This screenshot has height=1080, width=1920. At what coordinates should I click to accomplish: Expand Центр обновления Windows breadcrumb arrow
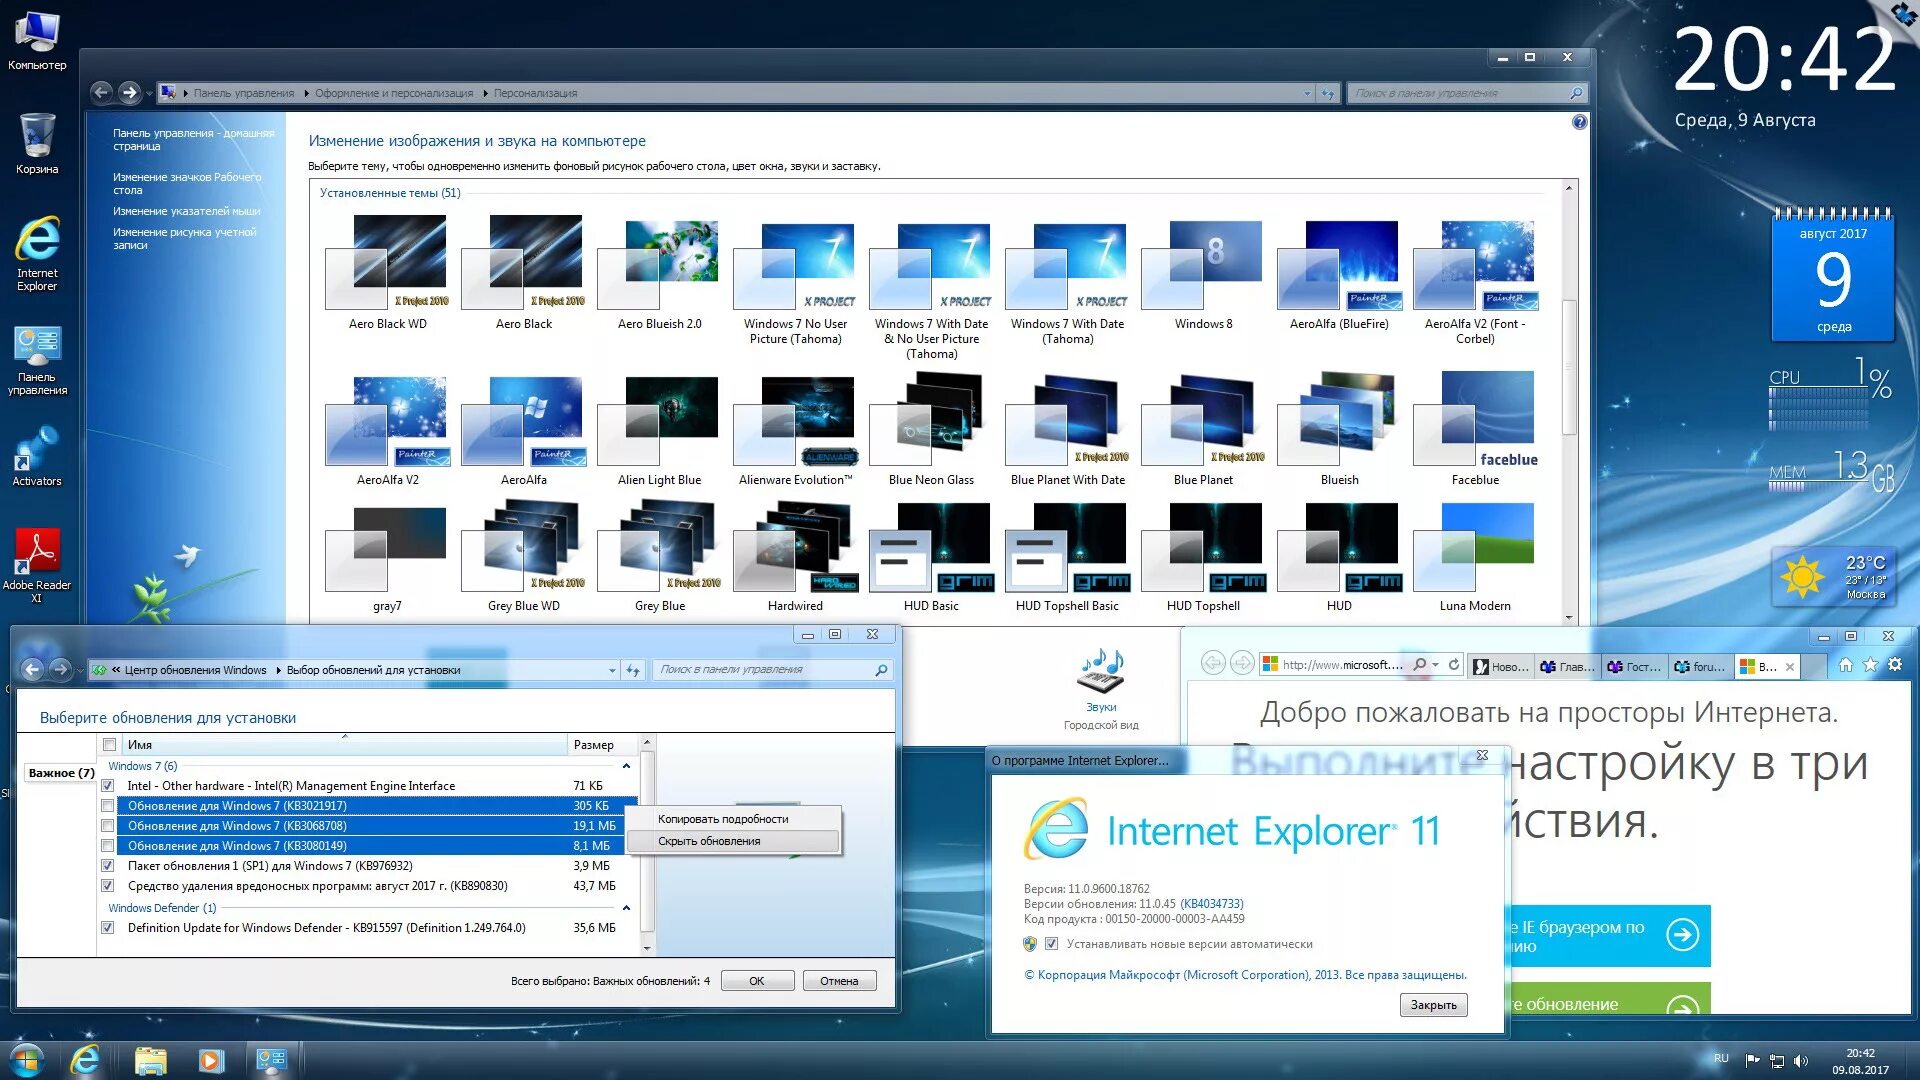pyautogui.click(x=278, y=670)
